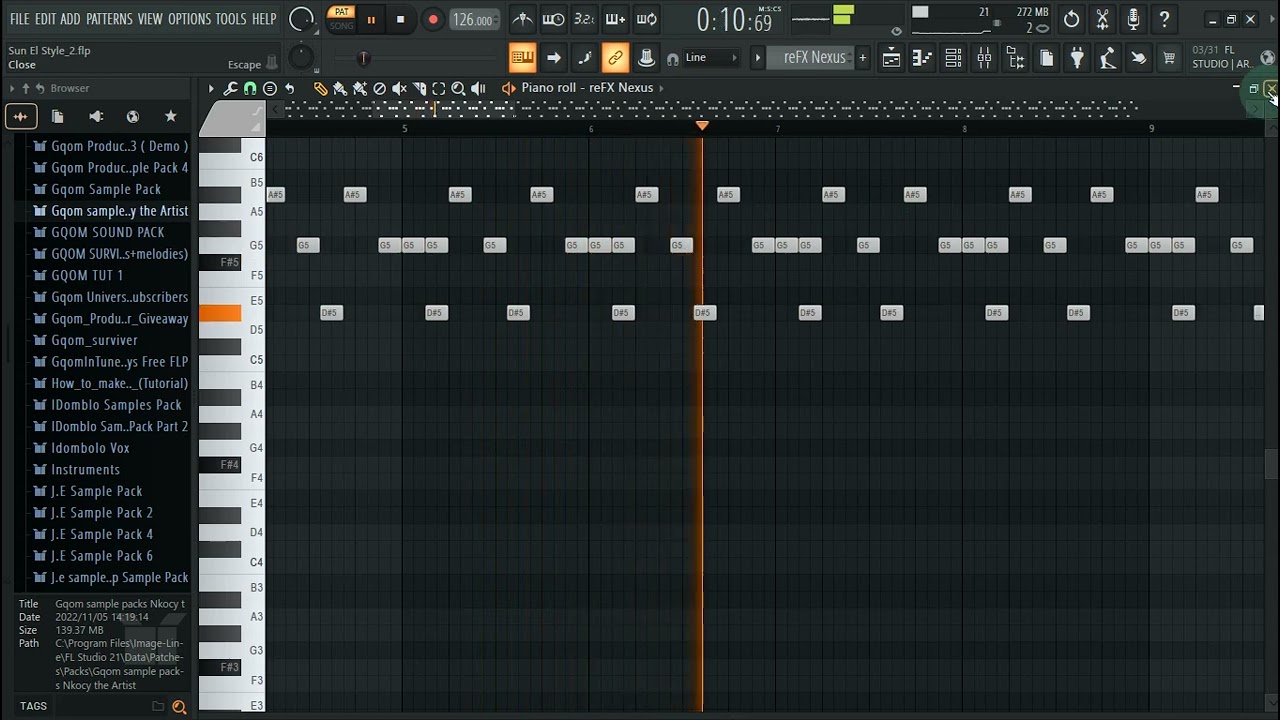The height and width of the screenshot is (720, 1280).
Task: Select the Mute tool in piano roll
Action: coord(399,89)
